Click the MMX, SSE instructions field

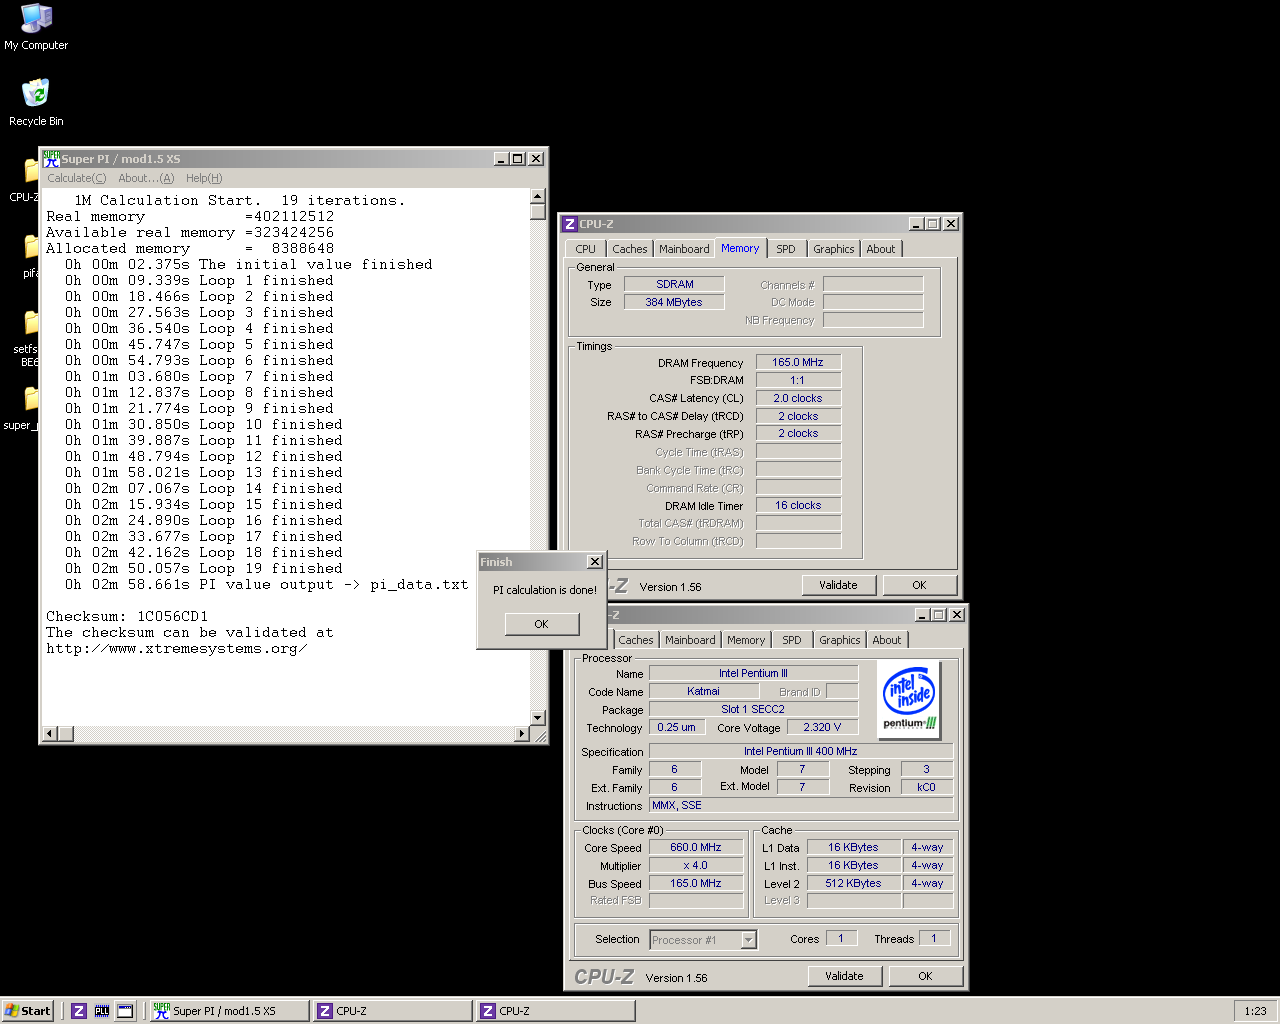click(x=801, y=805)
